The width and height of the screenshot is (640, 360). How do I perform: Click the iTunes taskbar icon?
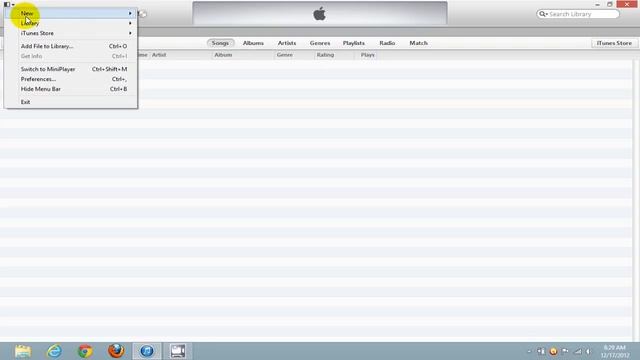click(147, 351)
